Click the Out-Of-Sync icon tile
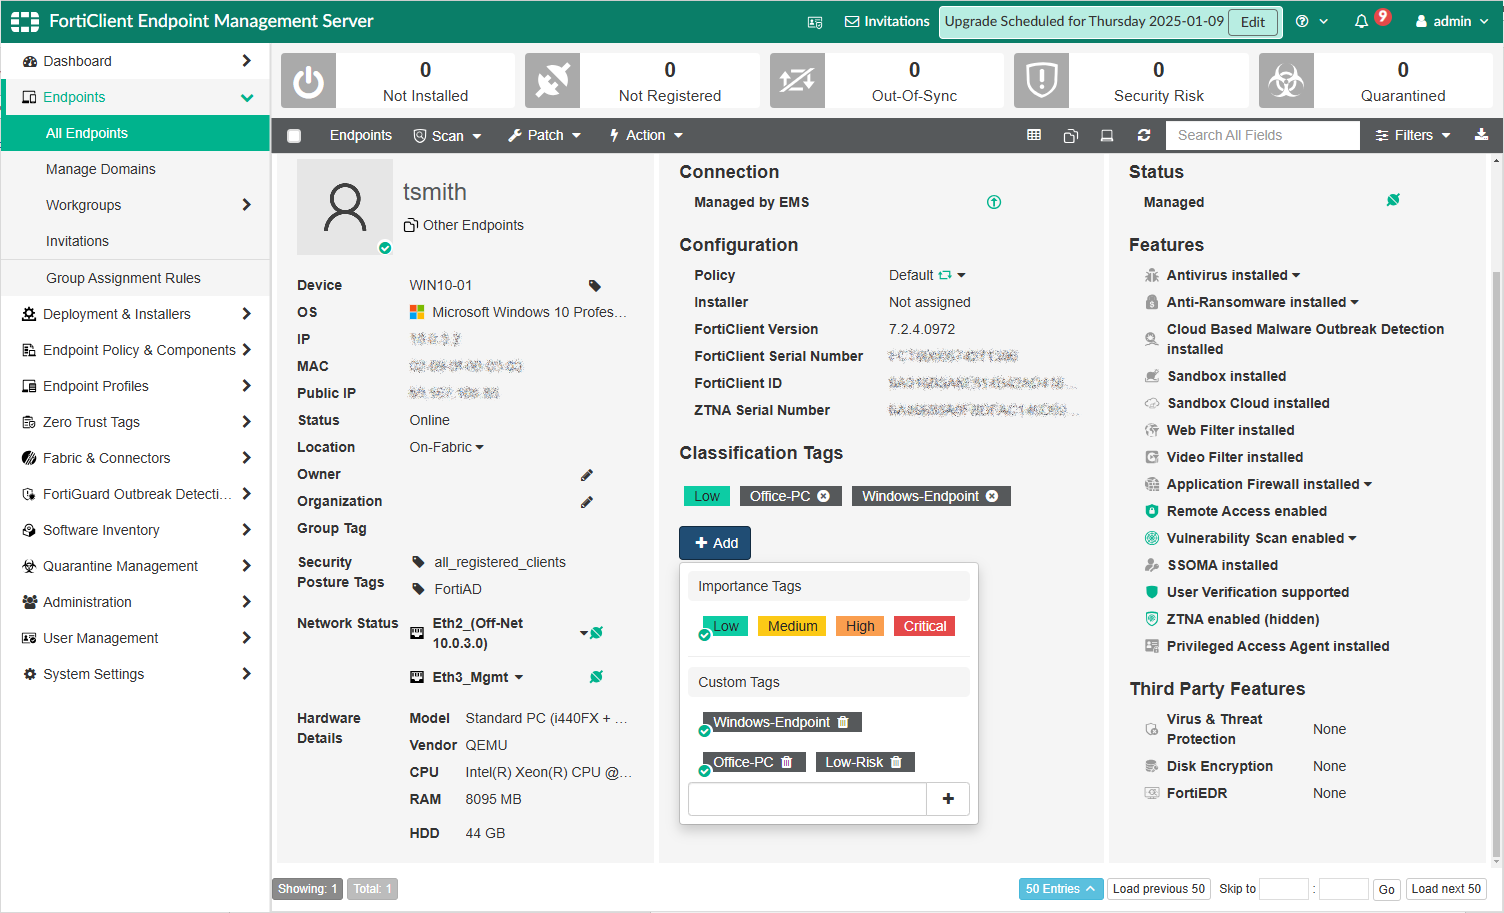Screen dimensions: 1504x913 (x=797, y=80)
